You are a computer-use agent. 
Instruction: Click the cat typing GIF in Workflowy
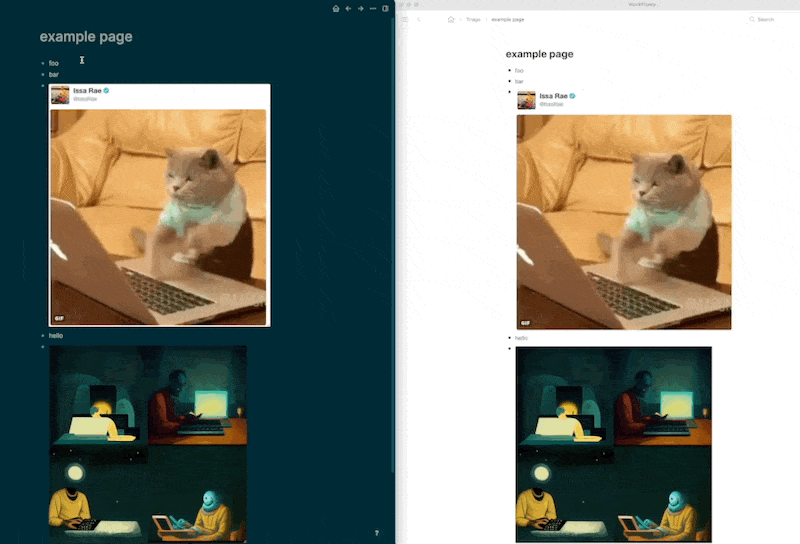pyautogui.click(x=624, y=222)
